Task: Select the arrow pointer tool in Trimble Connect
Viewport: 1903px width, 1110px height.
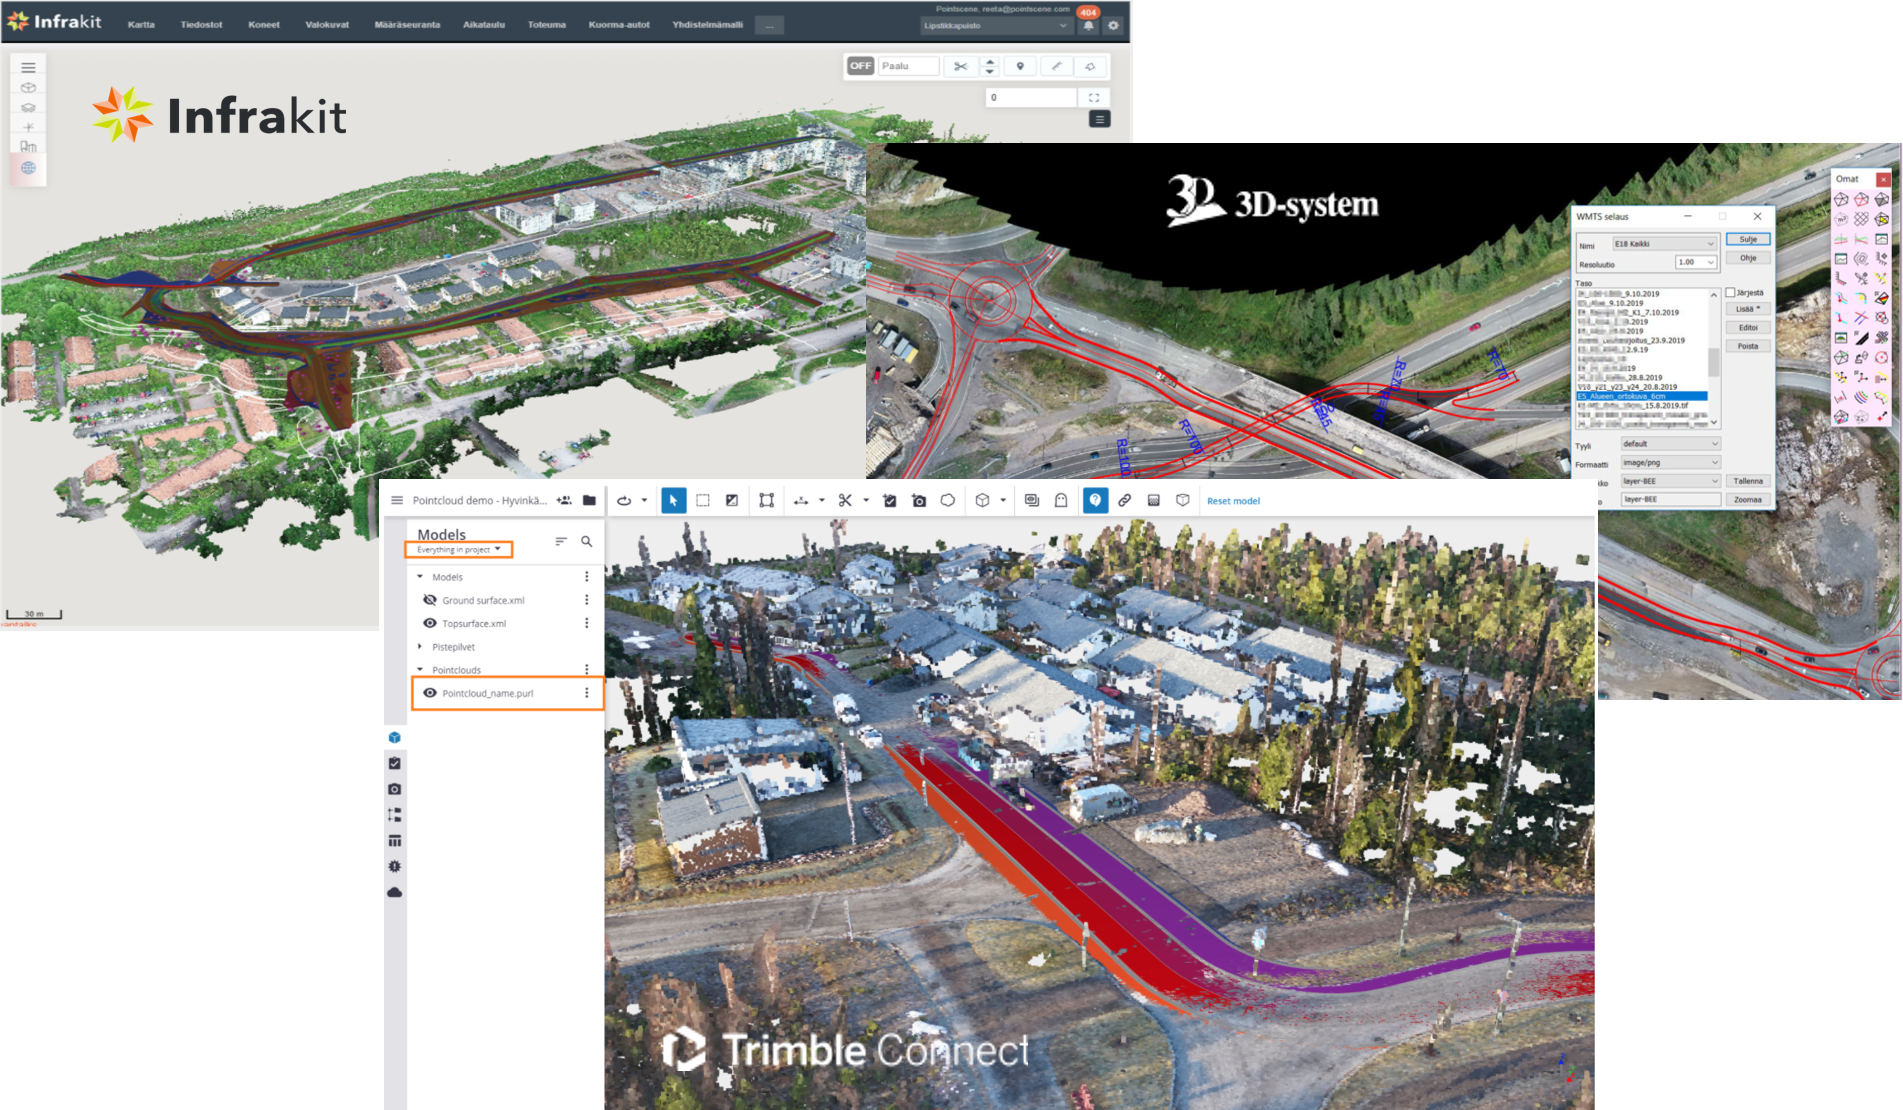Action: point(673,500)
